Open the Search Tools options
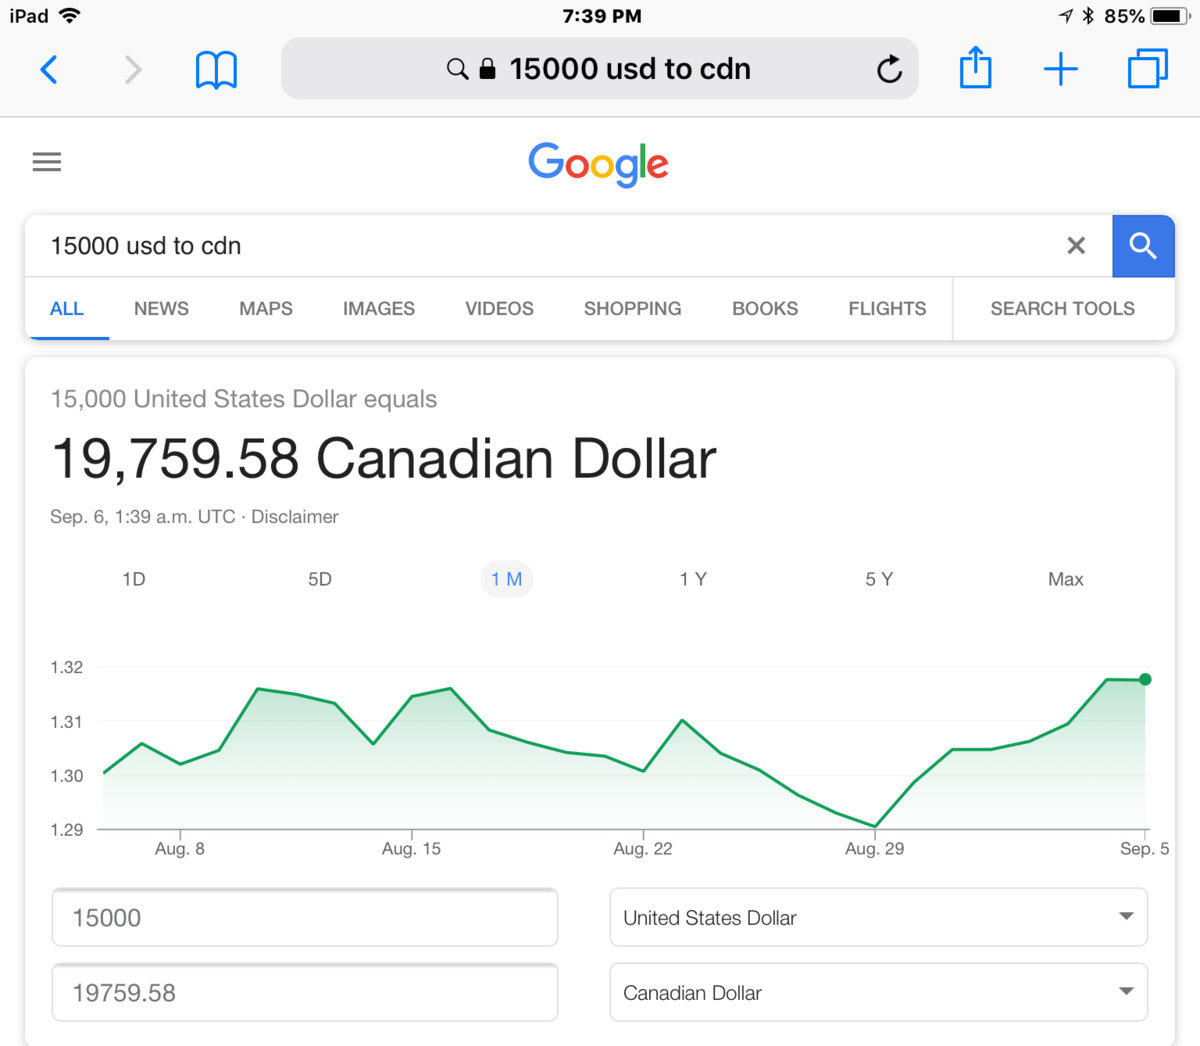The height and width of the screenshot is (1046, 1200). pyautogui.click(x=1062, y=309)
